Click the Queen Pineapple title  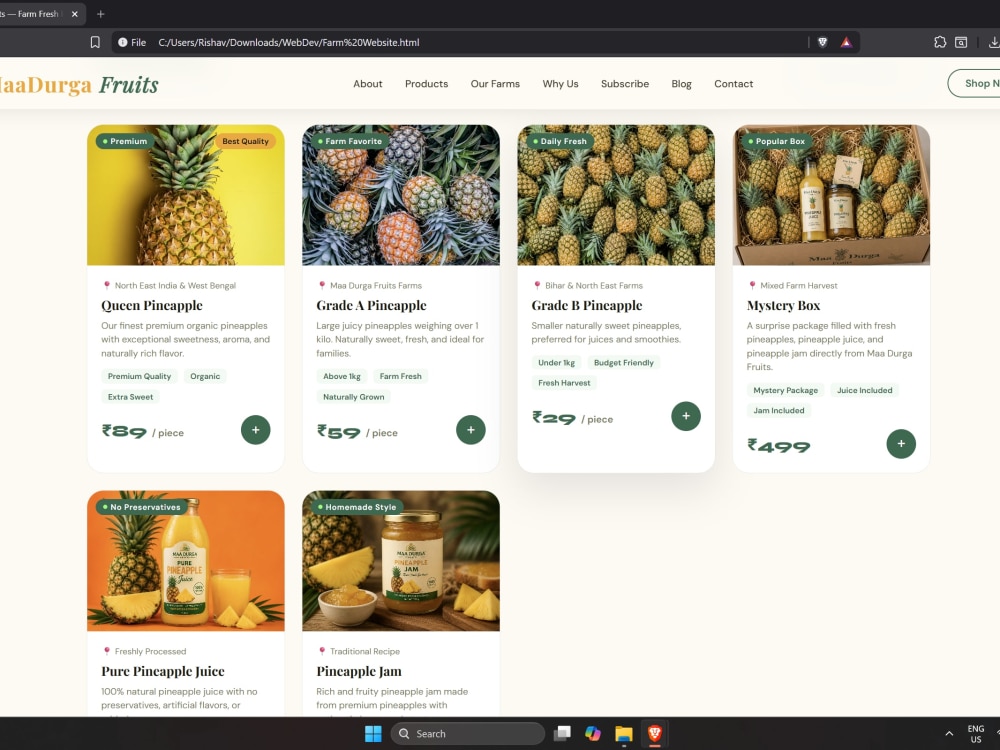tap(152, 305)
